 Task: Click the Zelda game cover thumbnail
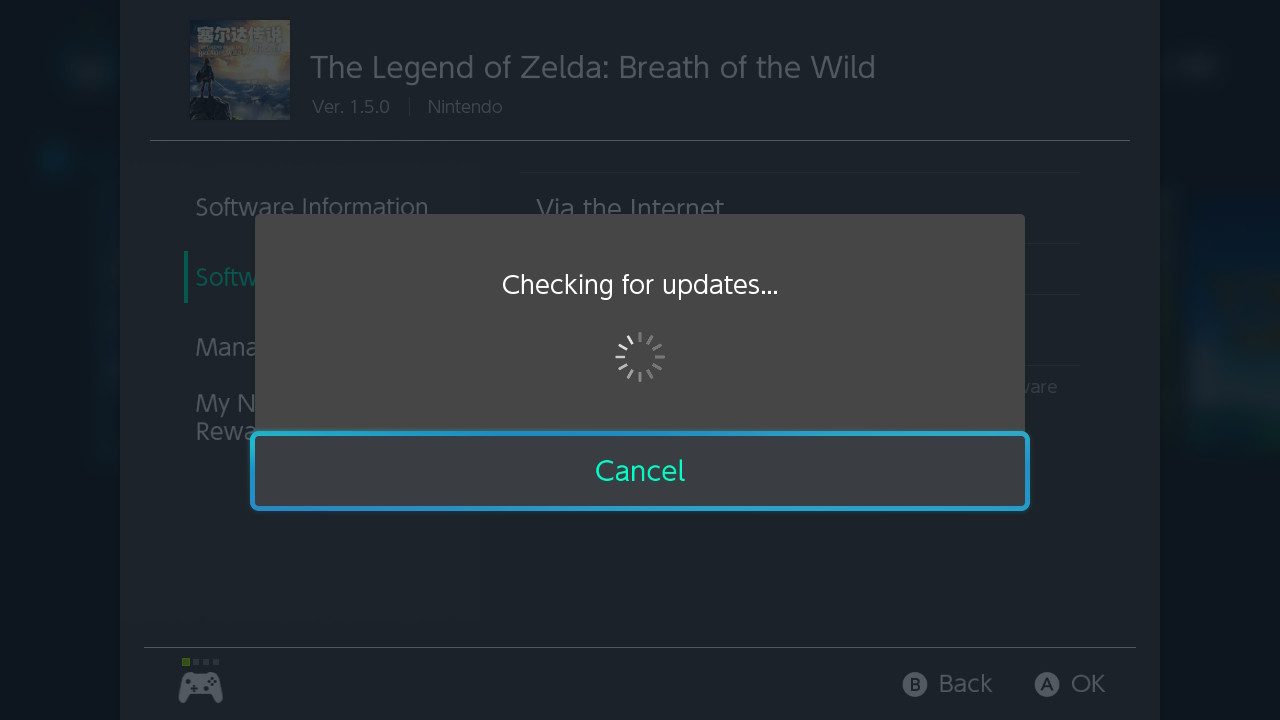click(240, 70)
